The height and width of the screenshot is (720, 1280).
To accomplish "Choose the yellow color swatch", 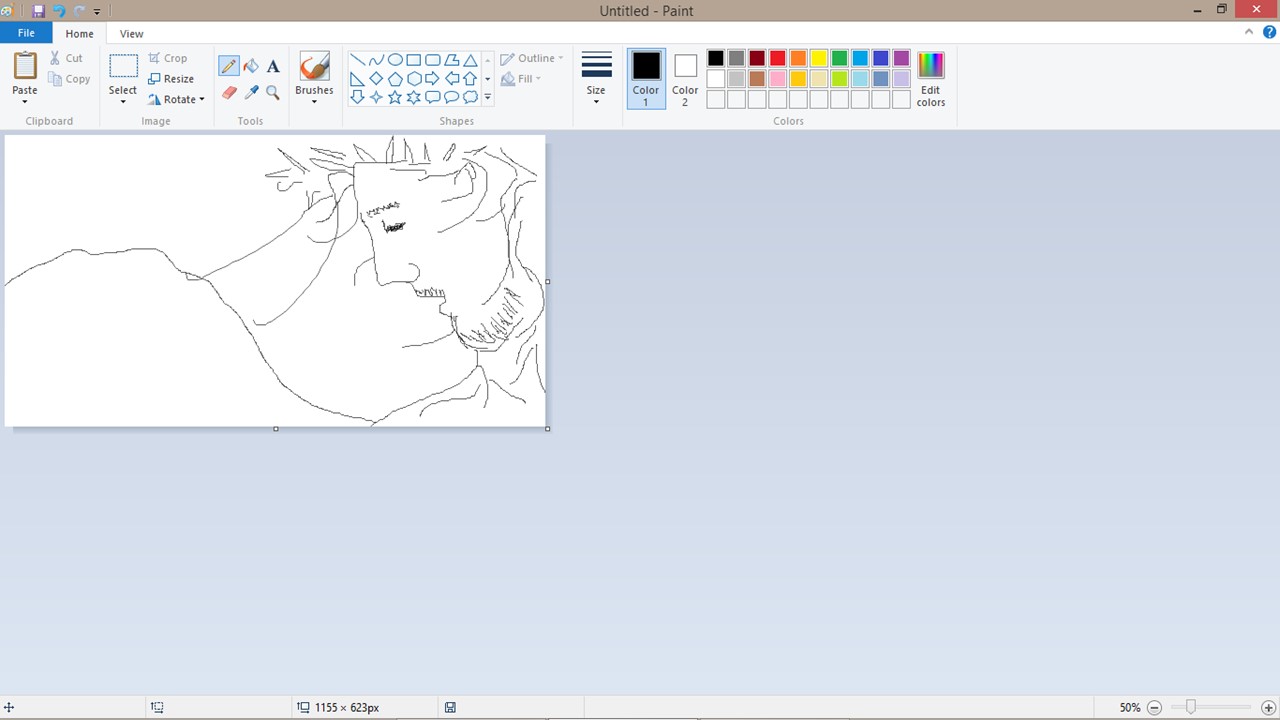I will pos(819,58).
